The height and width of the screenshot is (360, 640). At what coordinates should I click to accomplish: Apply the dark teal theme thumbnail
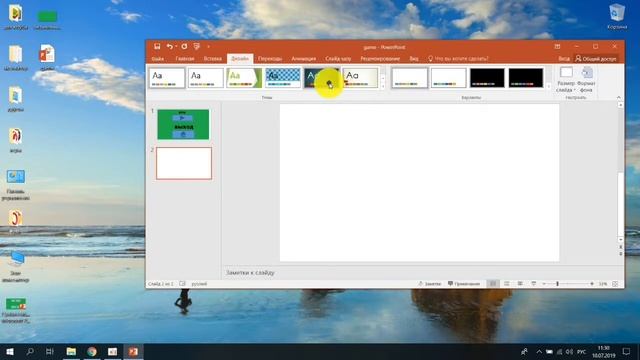tap(321, 78)
